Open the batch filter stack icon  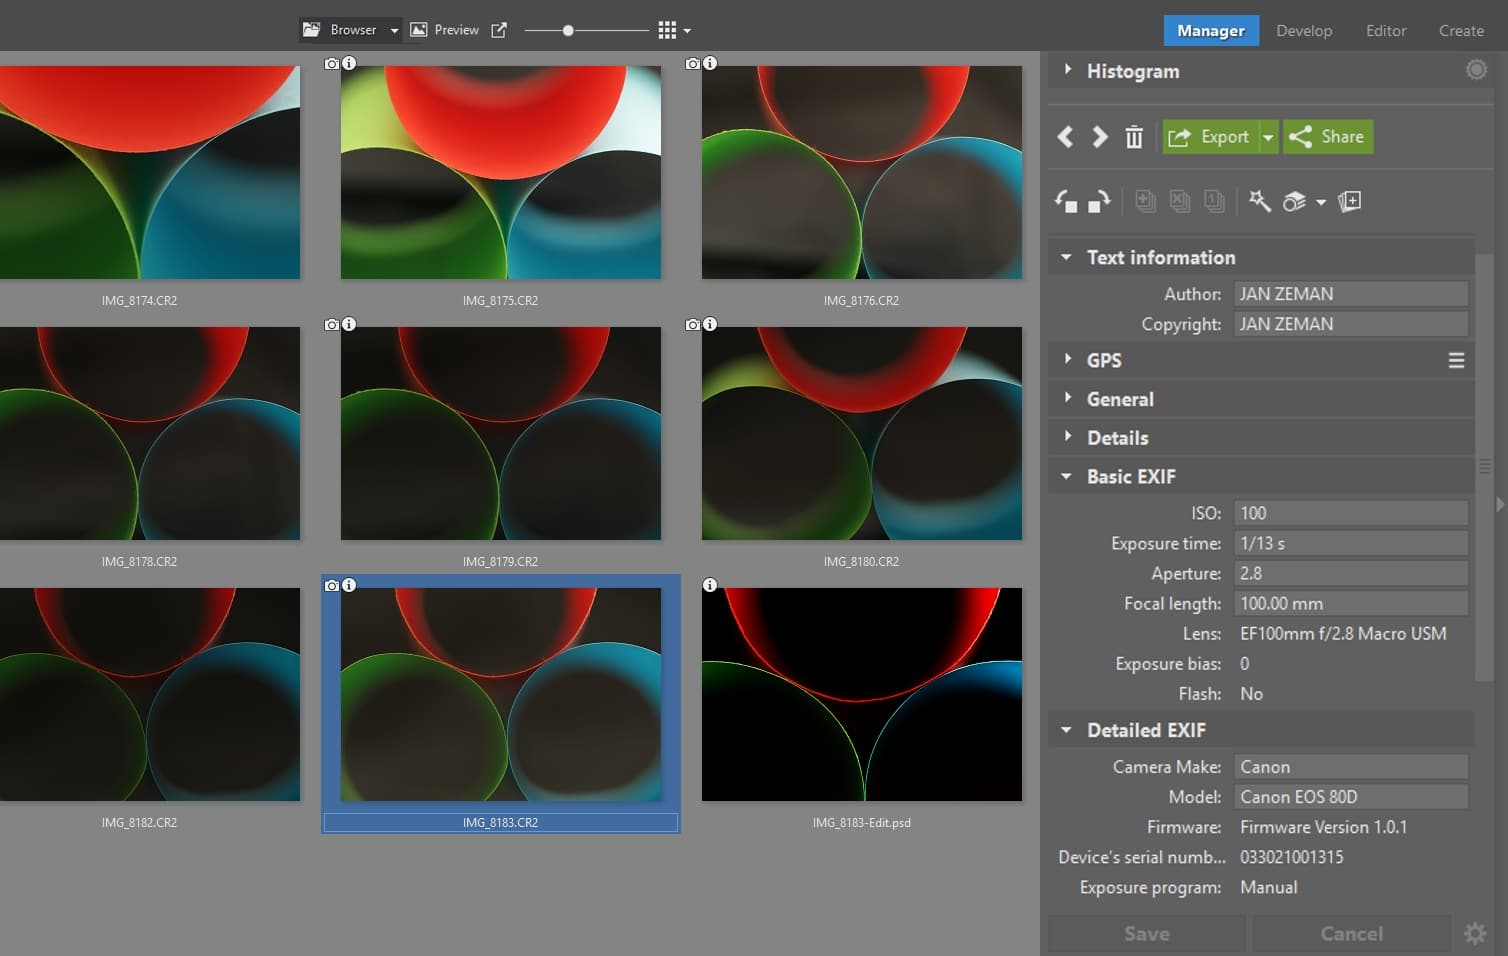point(1292,200)
